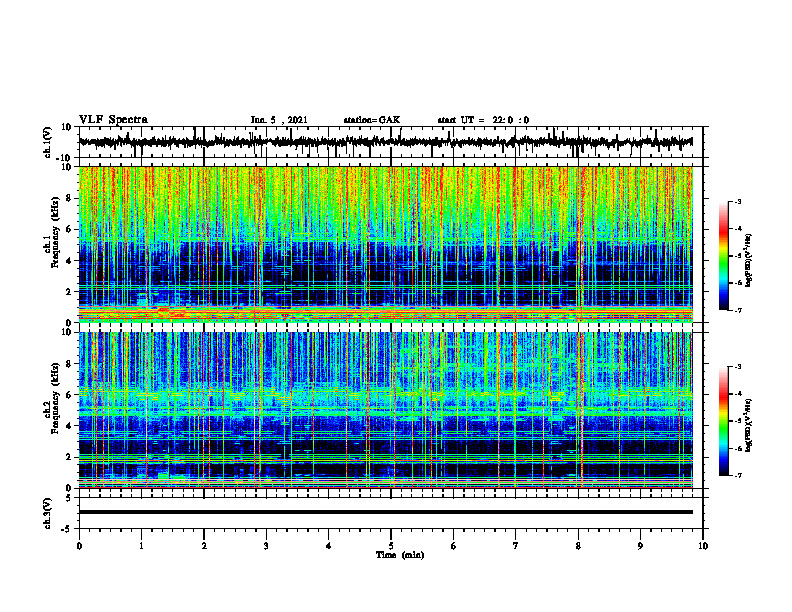
Task: Click the ch.2 spectrogram panel
Action: pos(386,410)
